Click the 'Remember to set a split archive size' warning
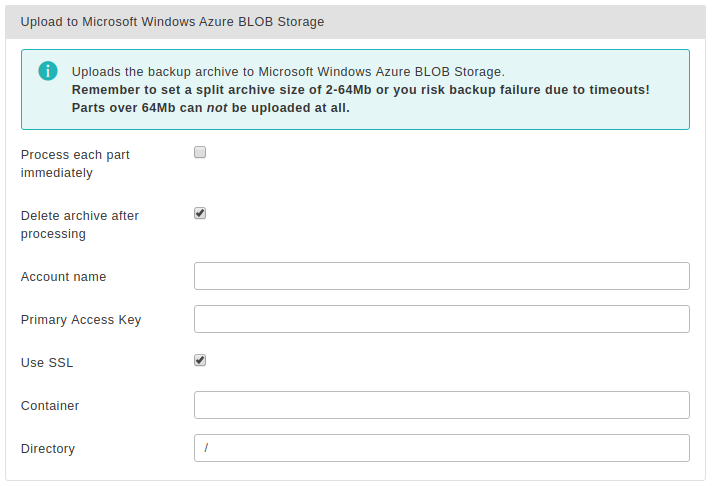714x486 pixels. pos(361,90)
